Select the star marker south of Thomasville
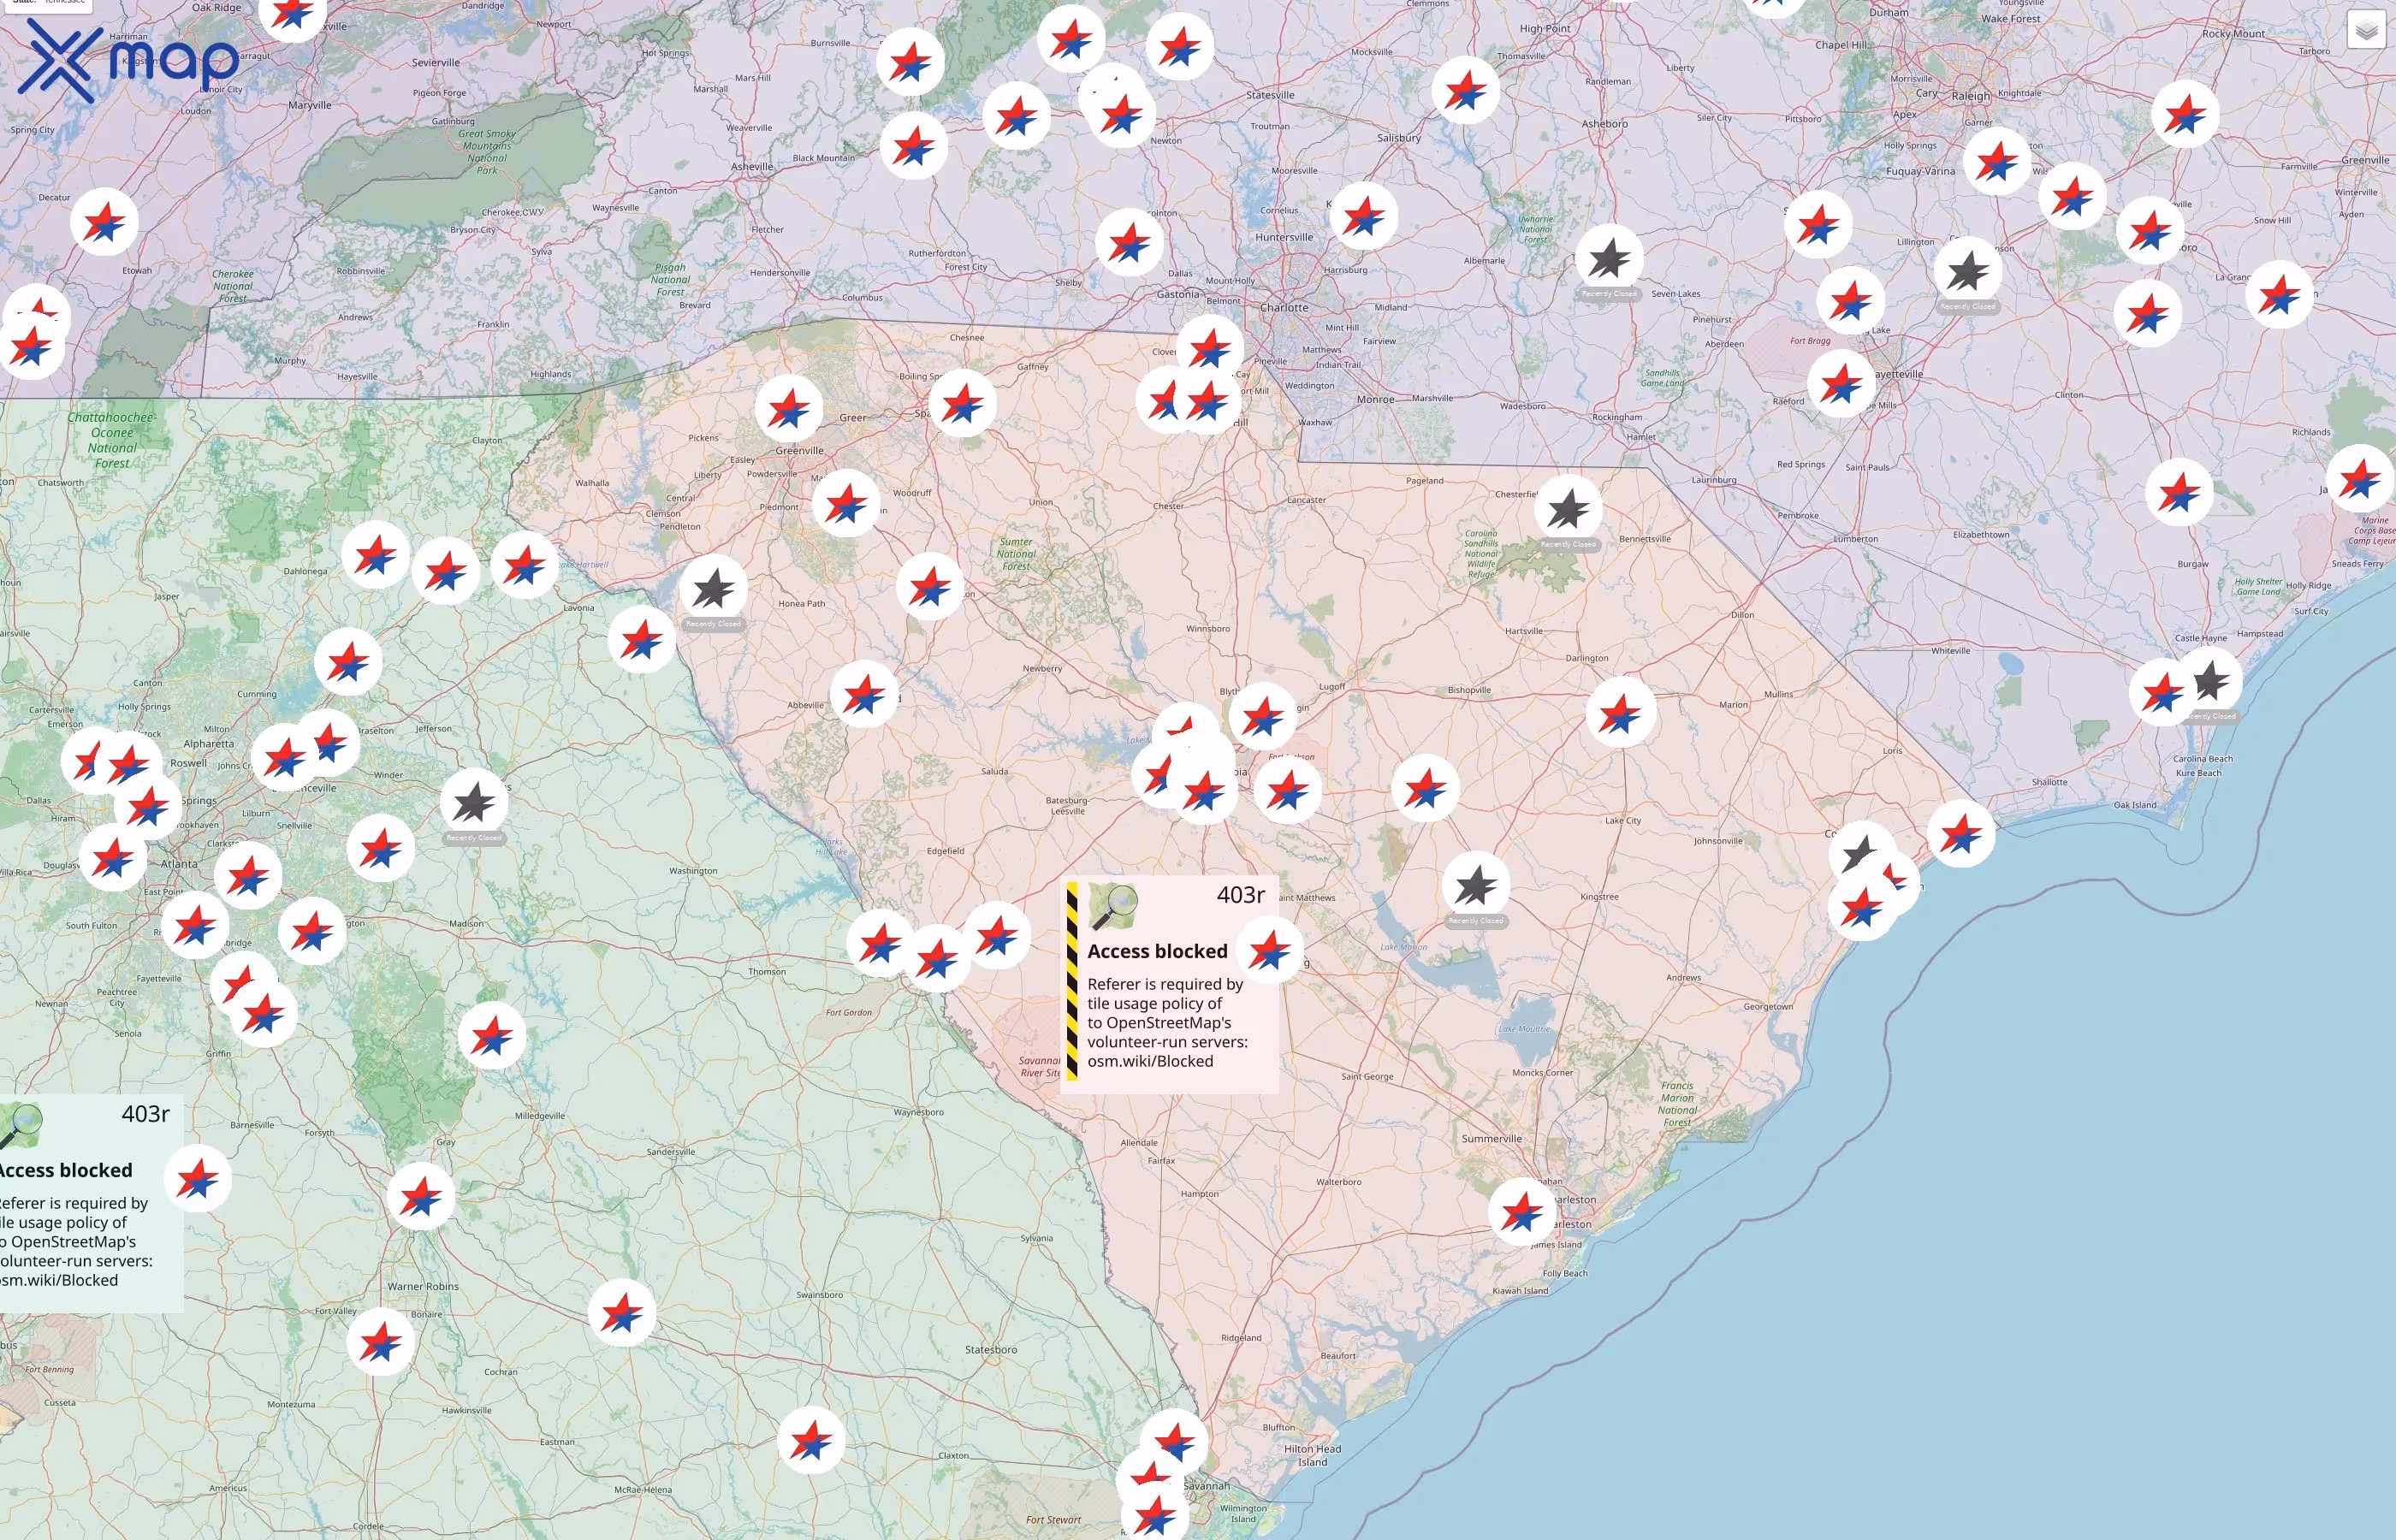The width and height of the screenshot is (2396, 1540). pyautogui.click(x=1465, y=91)
